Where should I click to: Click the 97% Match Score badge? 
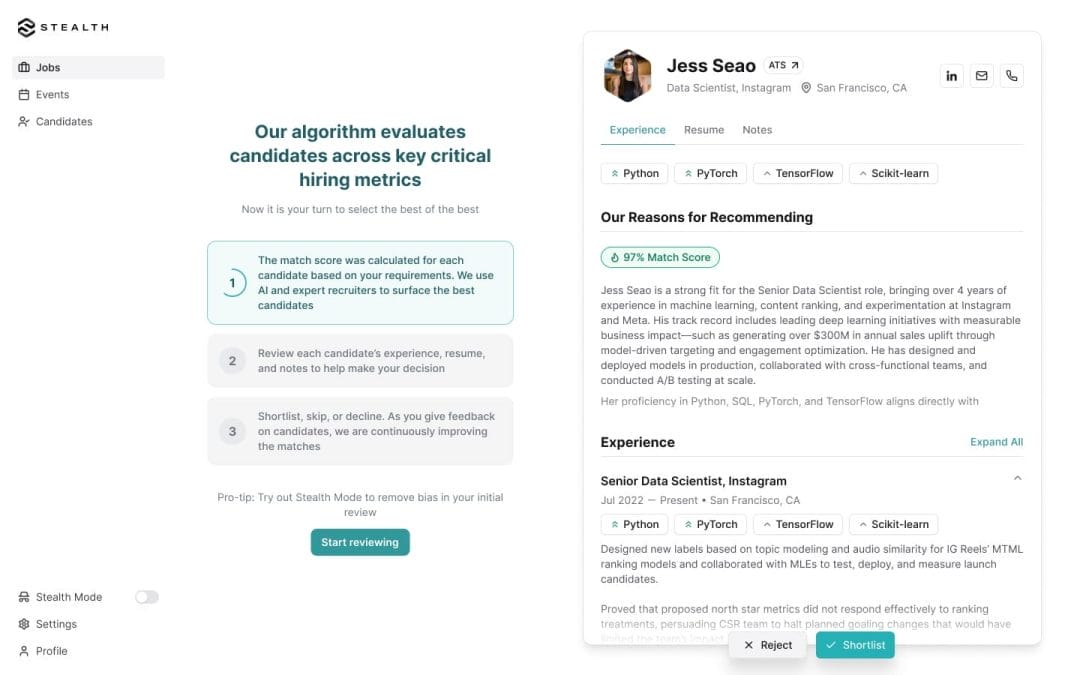pos(659,256)
